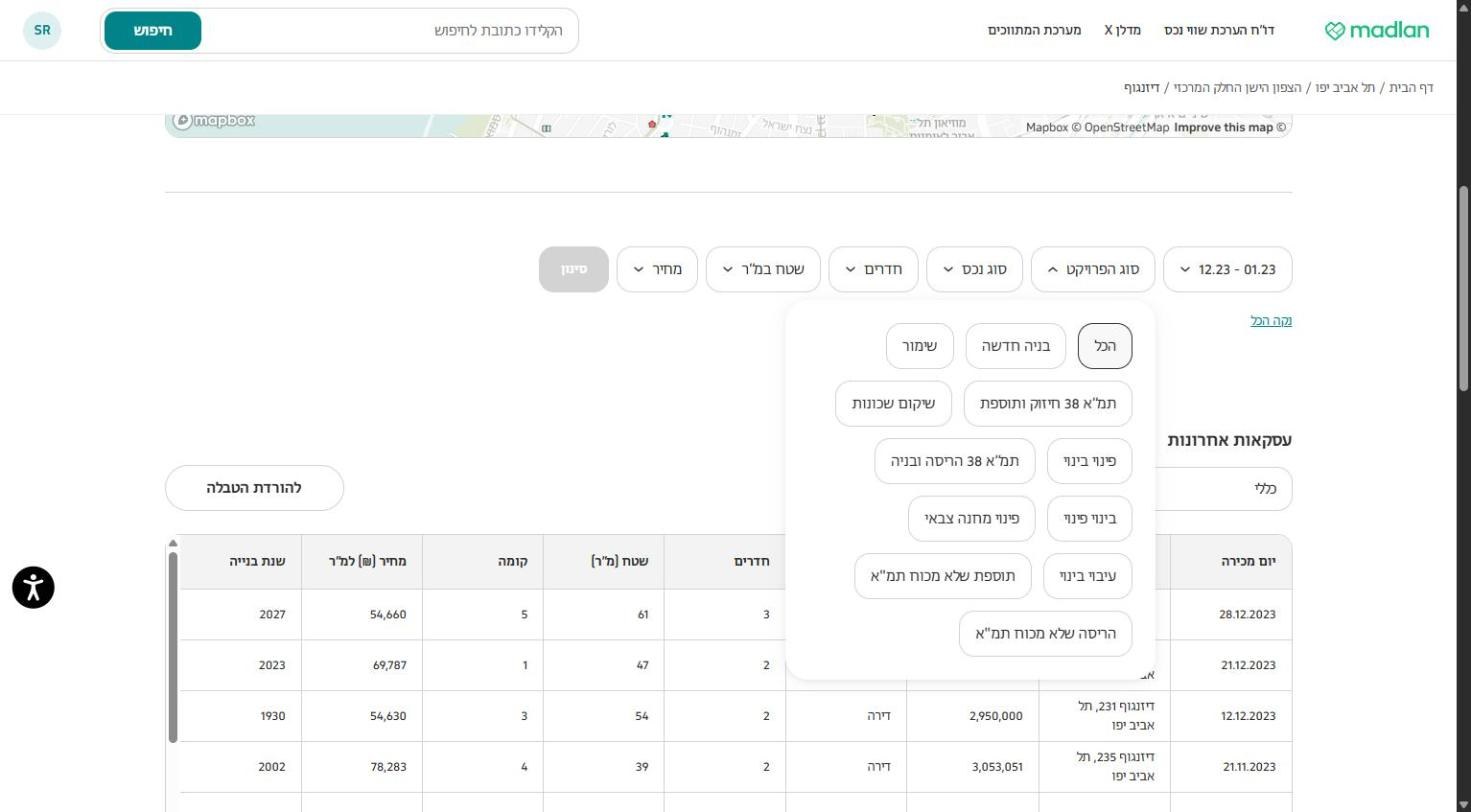Select the 'שימור' chip
This screenshot has height=812, width=1471.
coord(920,346)
